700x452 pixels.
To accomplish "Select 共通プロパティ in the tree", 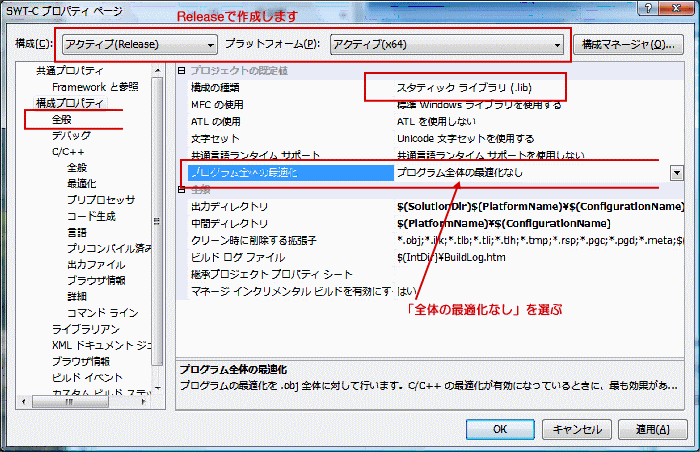I will pyautogui.click(x=69, y=71).
